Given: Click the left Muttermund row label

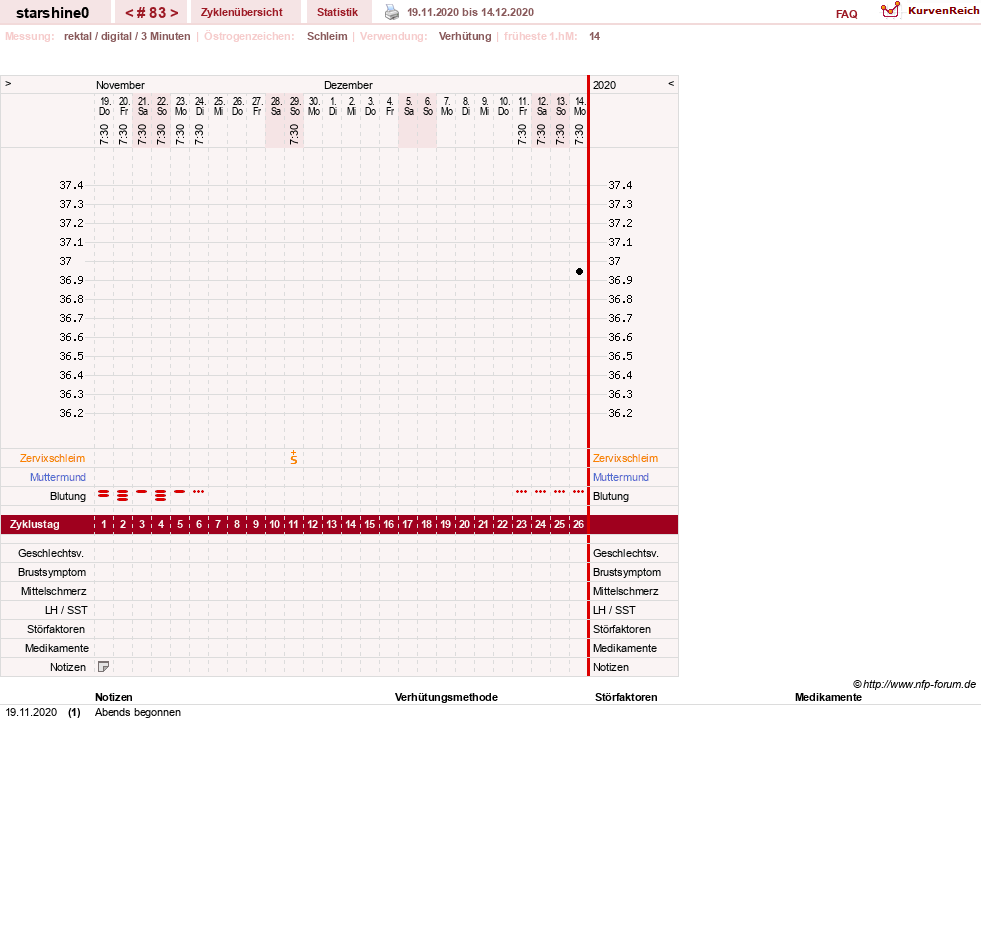Looking at the screenshot, I should (58, 477).
